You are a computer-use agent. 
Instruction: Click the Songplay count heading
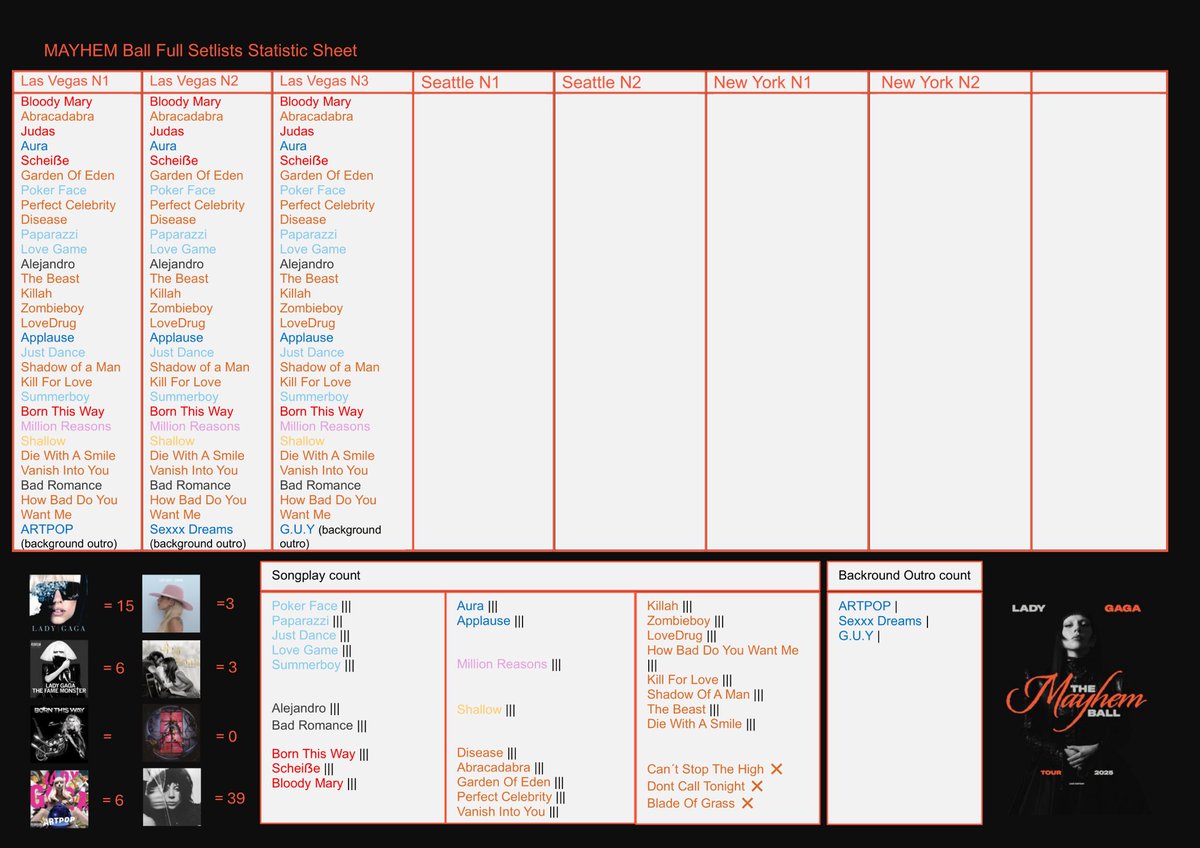click(x=316, y=576)
